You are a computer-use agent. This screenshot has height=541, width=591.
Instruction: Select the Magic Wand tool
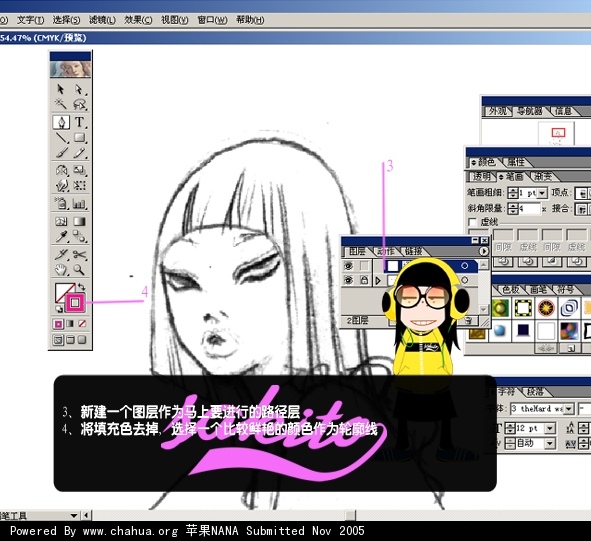(61, 103)
